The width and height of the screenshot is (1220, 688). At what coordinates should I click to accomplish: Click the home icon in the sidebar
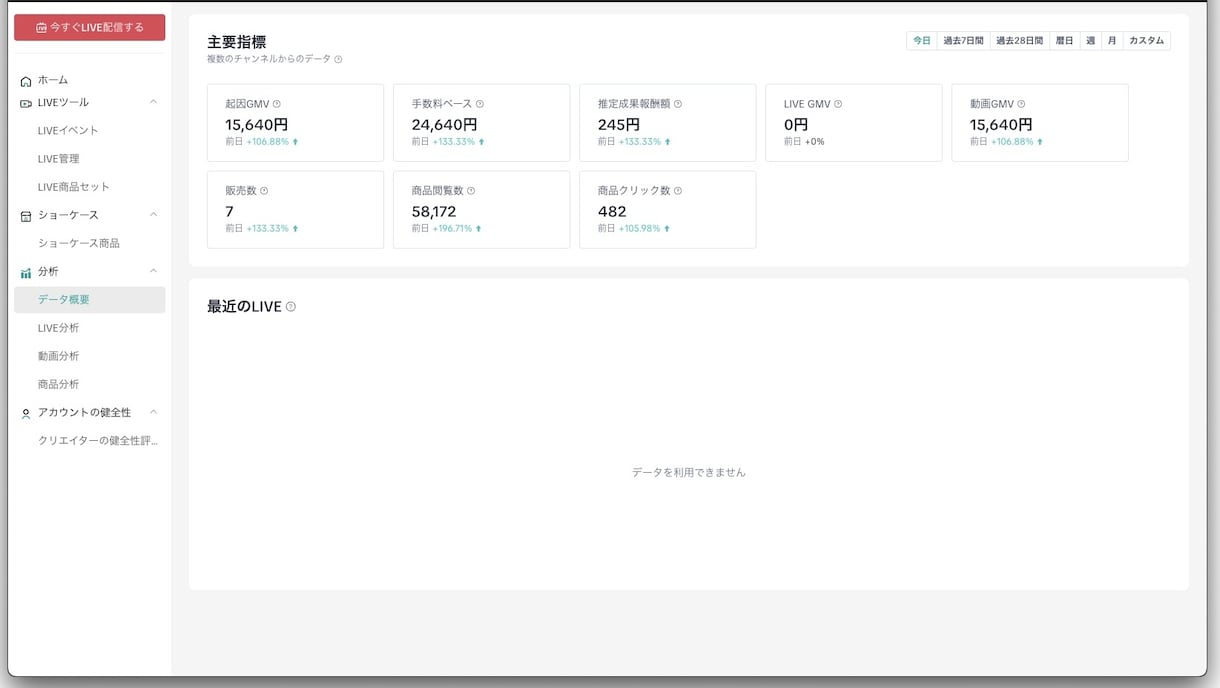click(26, 81)
